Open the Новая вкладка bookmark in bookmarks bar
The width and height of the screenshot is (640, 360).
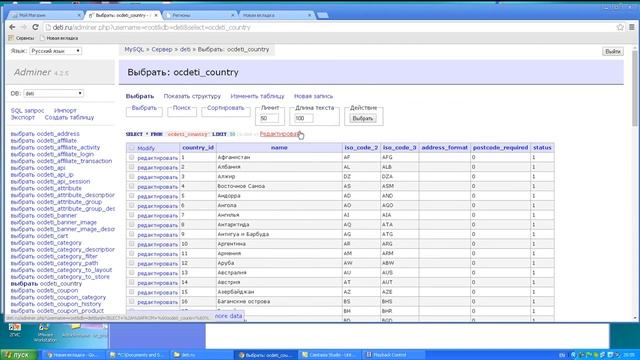[59, 38]
